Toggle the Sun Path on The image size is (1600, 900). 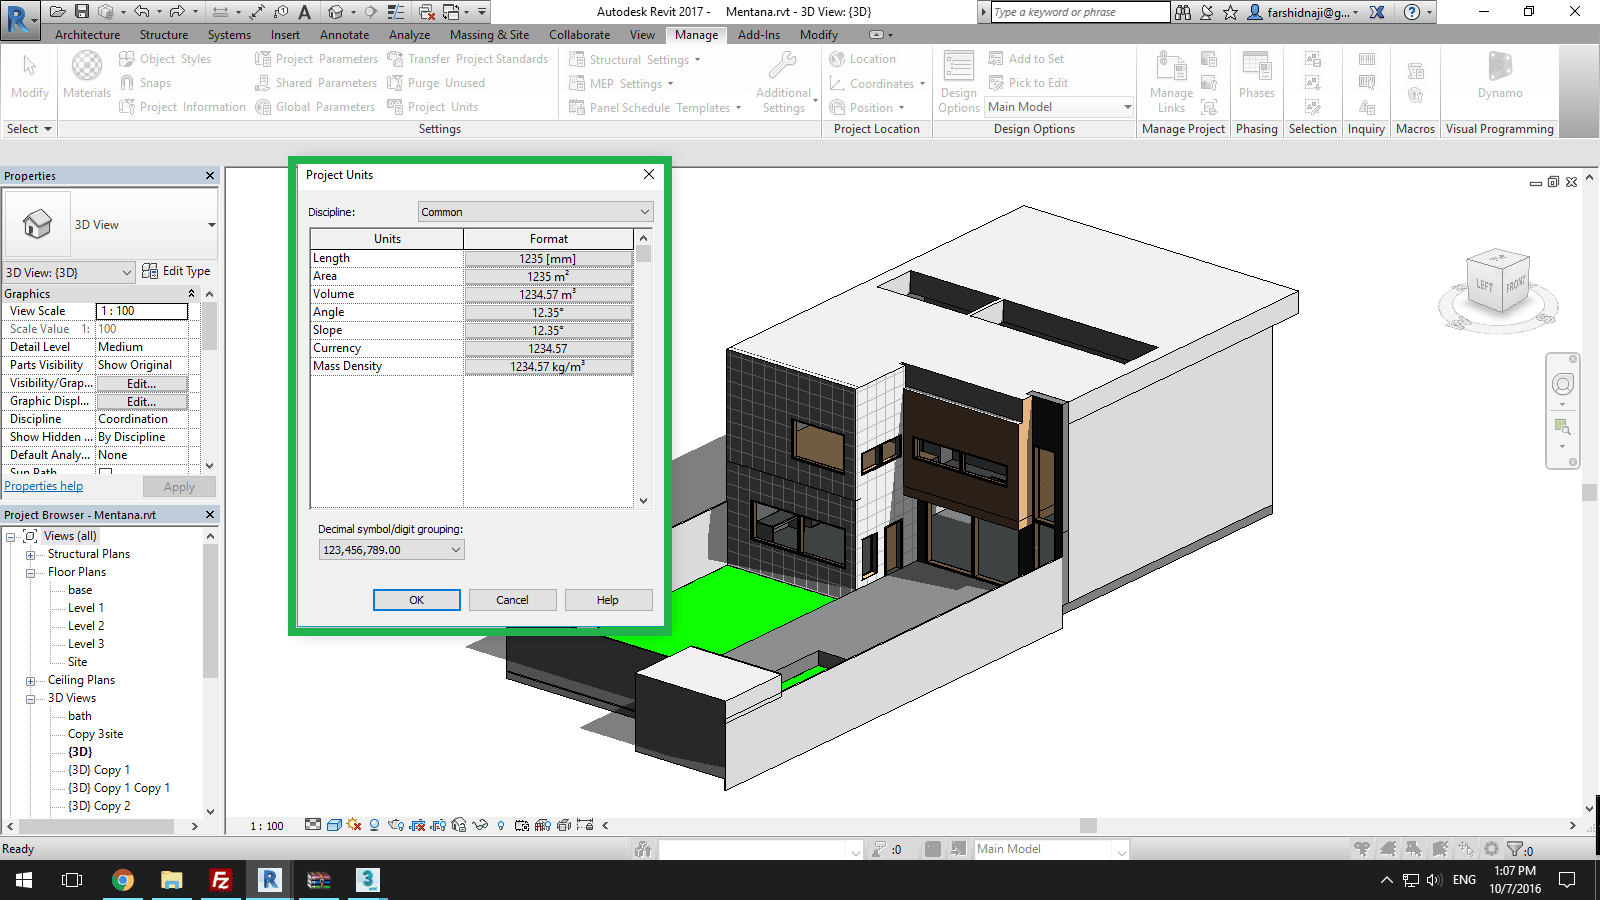pos(353,826)
